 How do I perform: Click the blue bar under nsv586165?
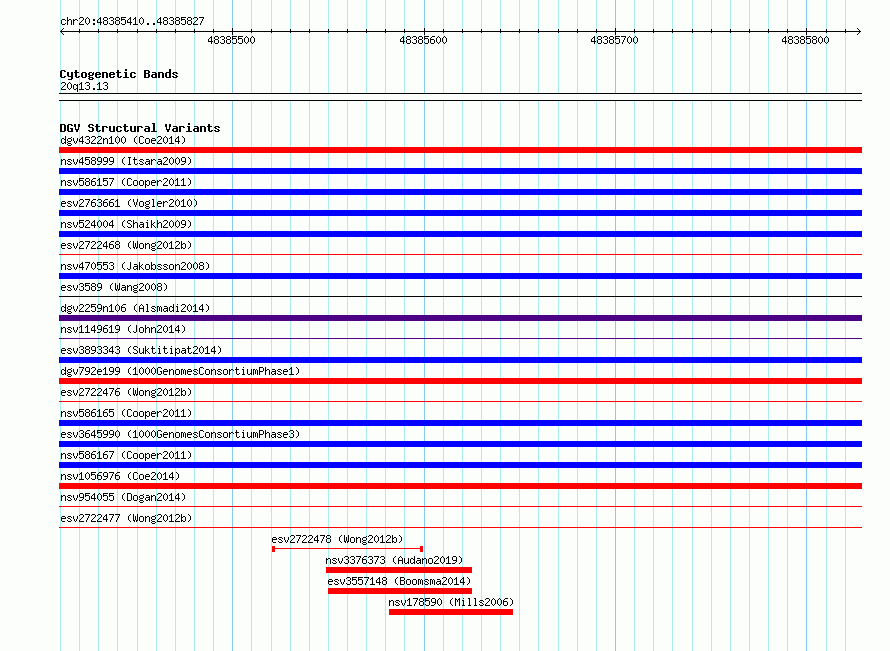(x=460, y=423)
